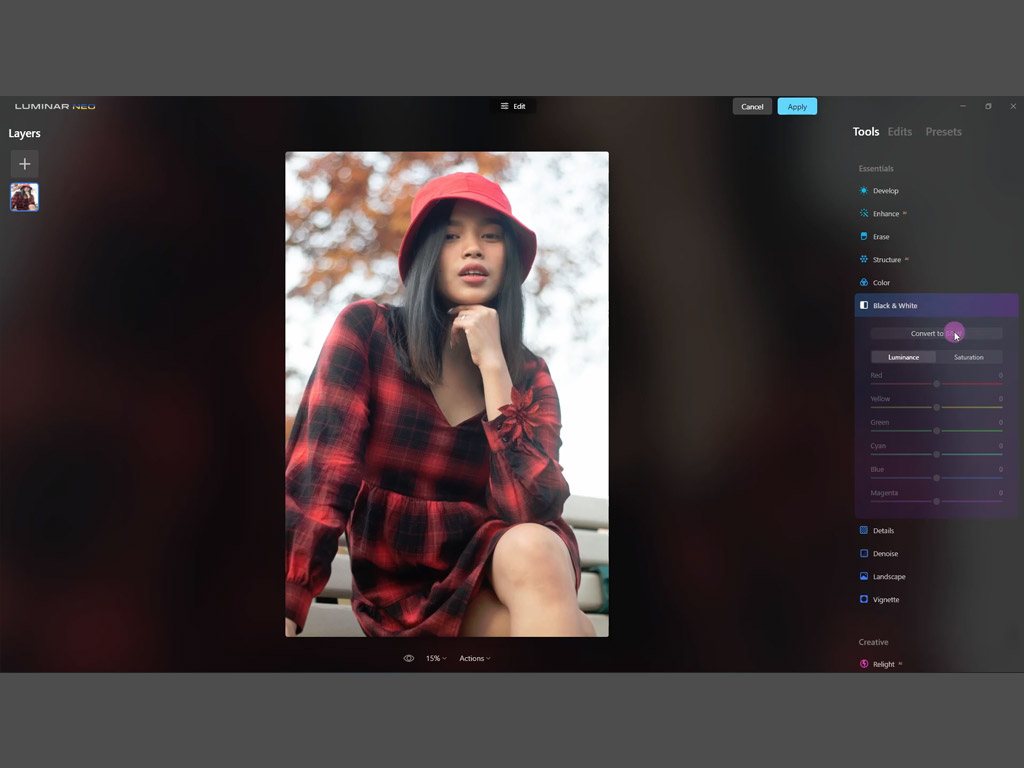Open the Structure AI tool
Screen dimensions: 1024x768
click(x=886, y=260)
